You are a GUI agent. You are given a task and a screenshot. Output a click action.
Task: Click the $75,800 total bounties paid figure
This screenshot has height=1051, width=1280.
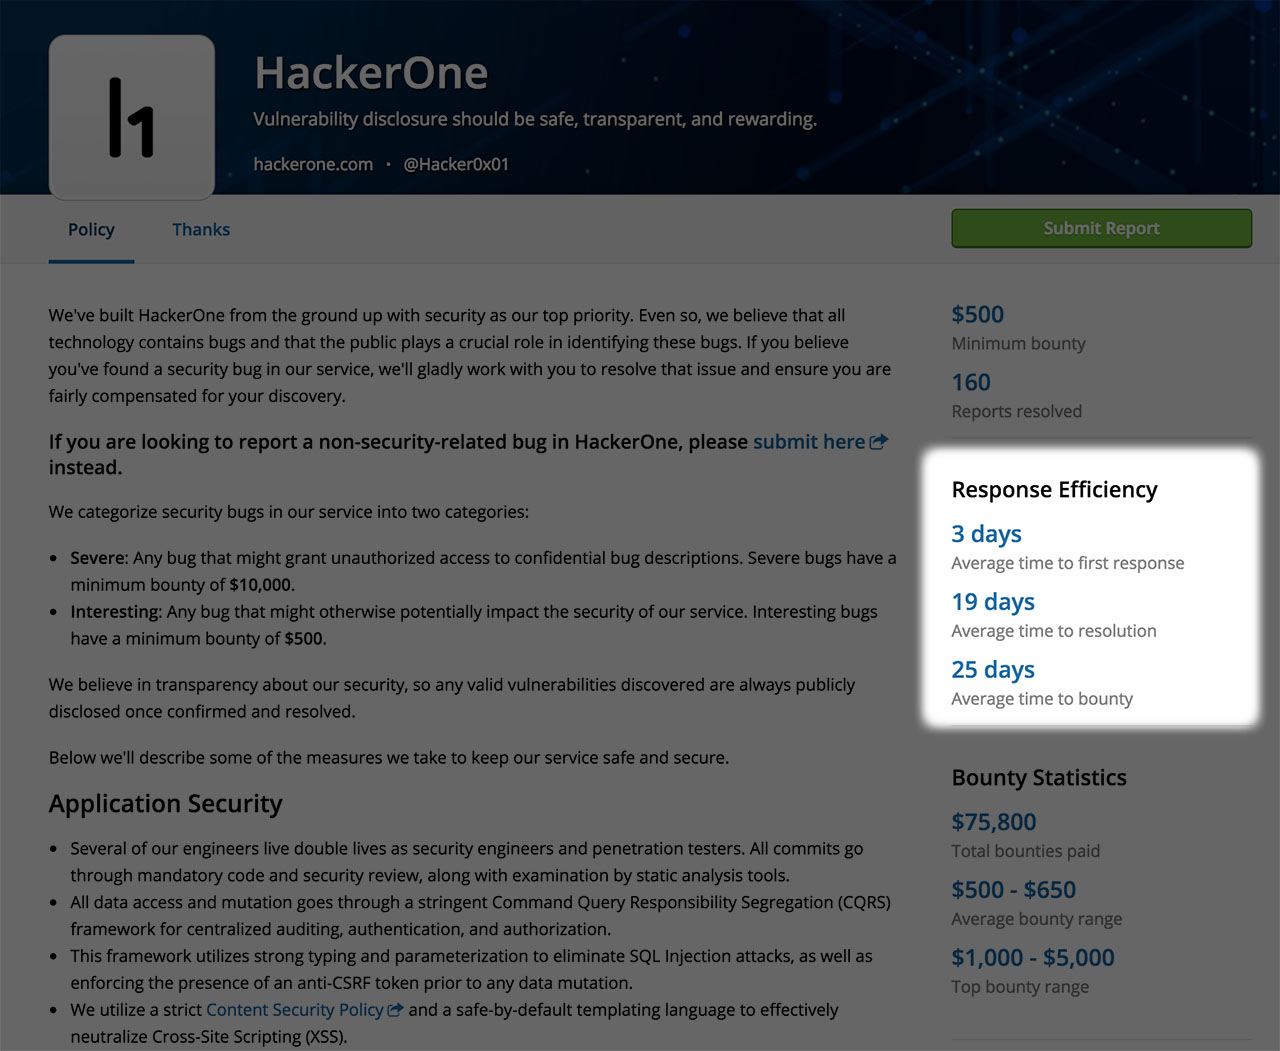pyautogui.click(x=993, y=821)
